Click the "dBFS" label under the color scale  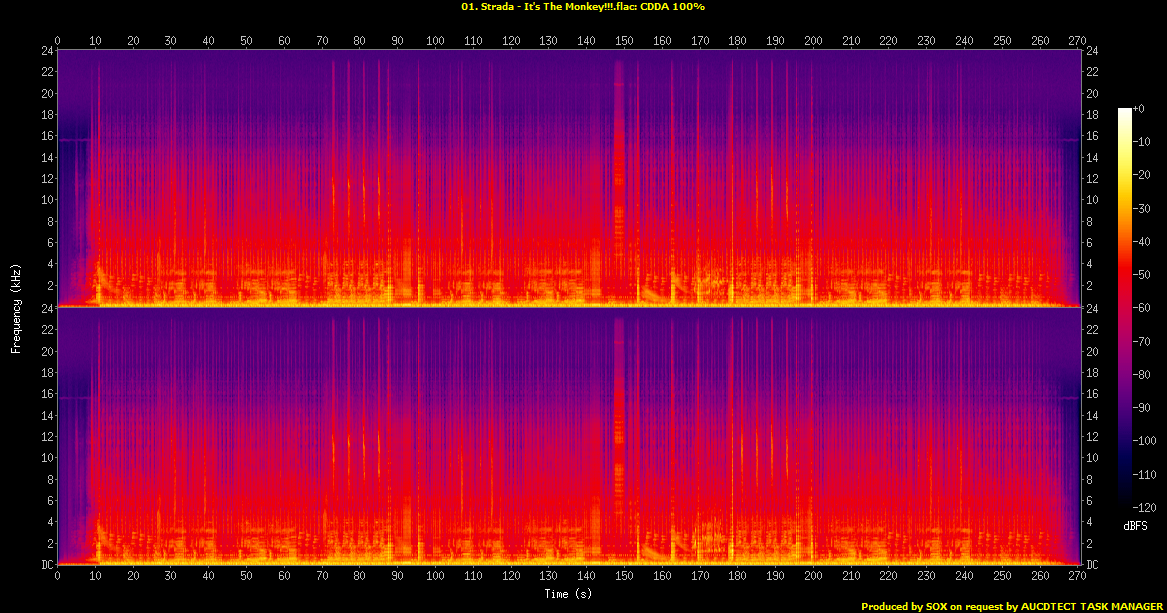(x=1135, y=526)
